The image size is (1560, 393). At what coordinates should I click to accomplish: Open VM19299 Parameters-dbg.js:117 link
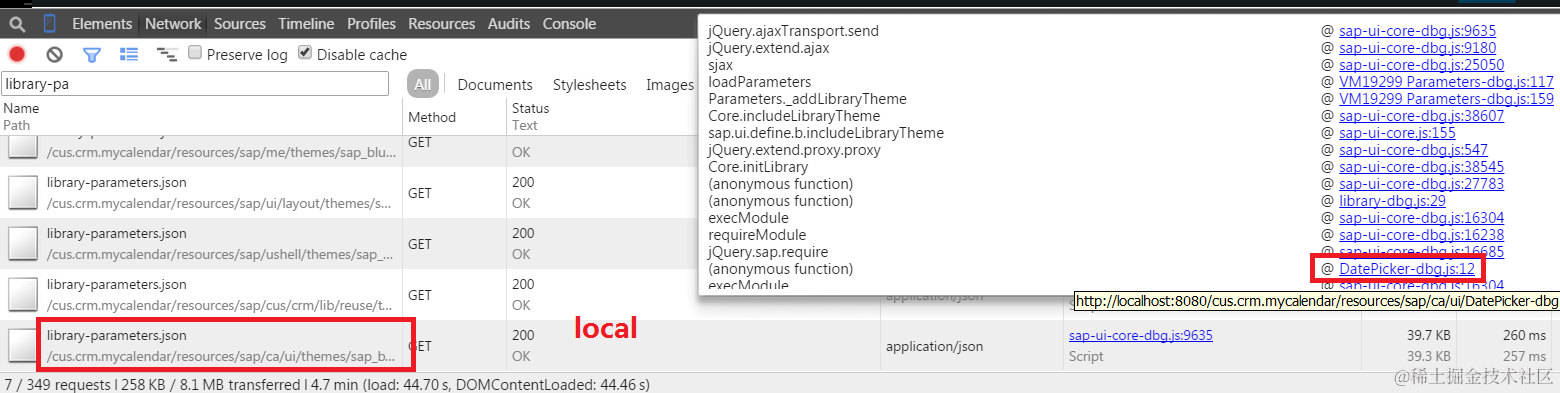point(1446,82)
